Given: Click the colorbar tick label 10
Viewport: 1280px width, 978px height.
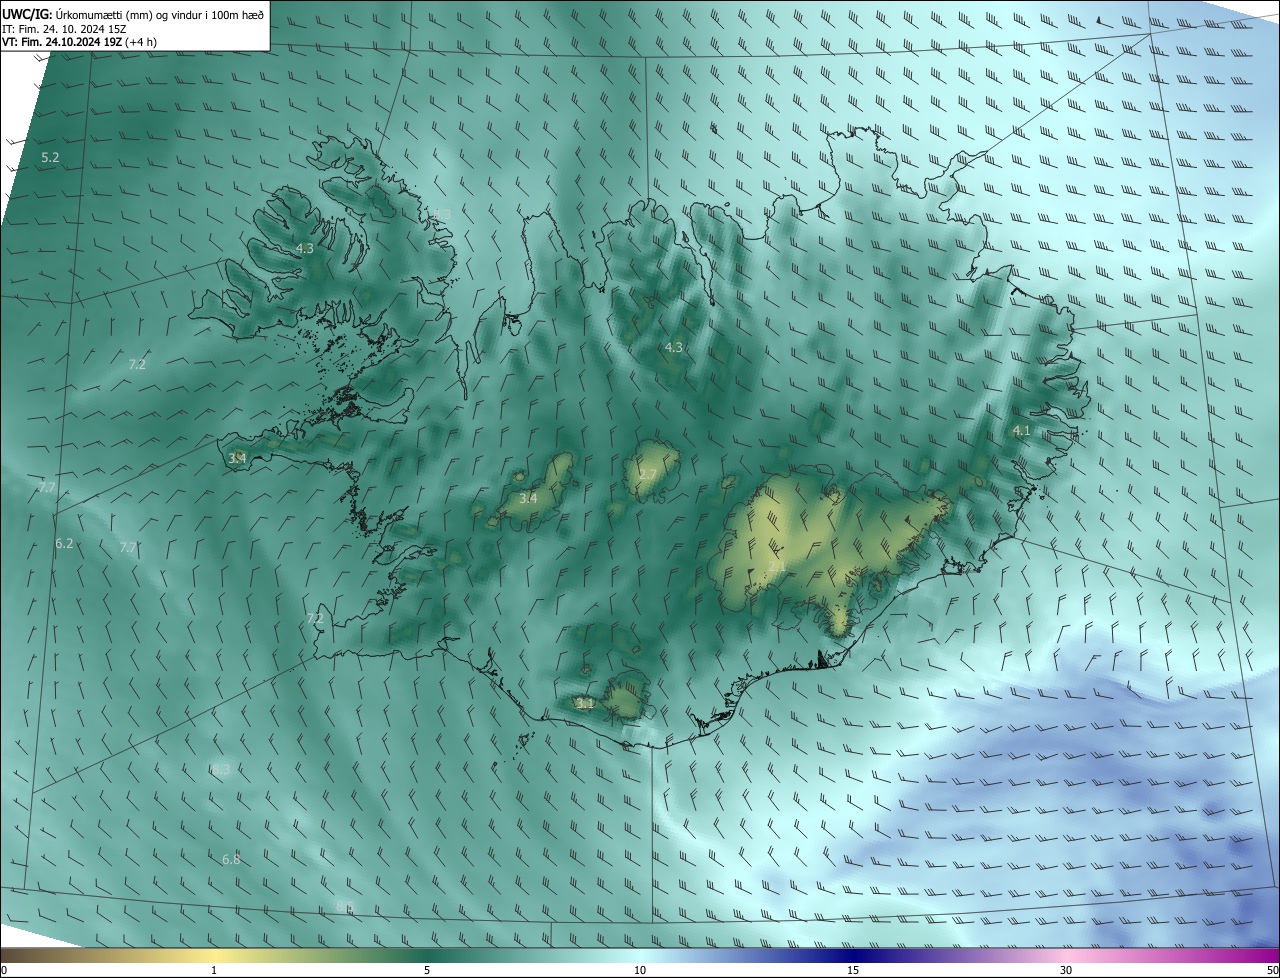Looking at the screenshot, I should coord(640,971).
